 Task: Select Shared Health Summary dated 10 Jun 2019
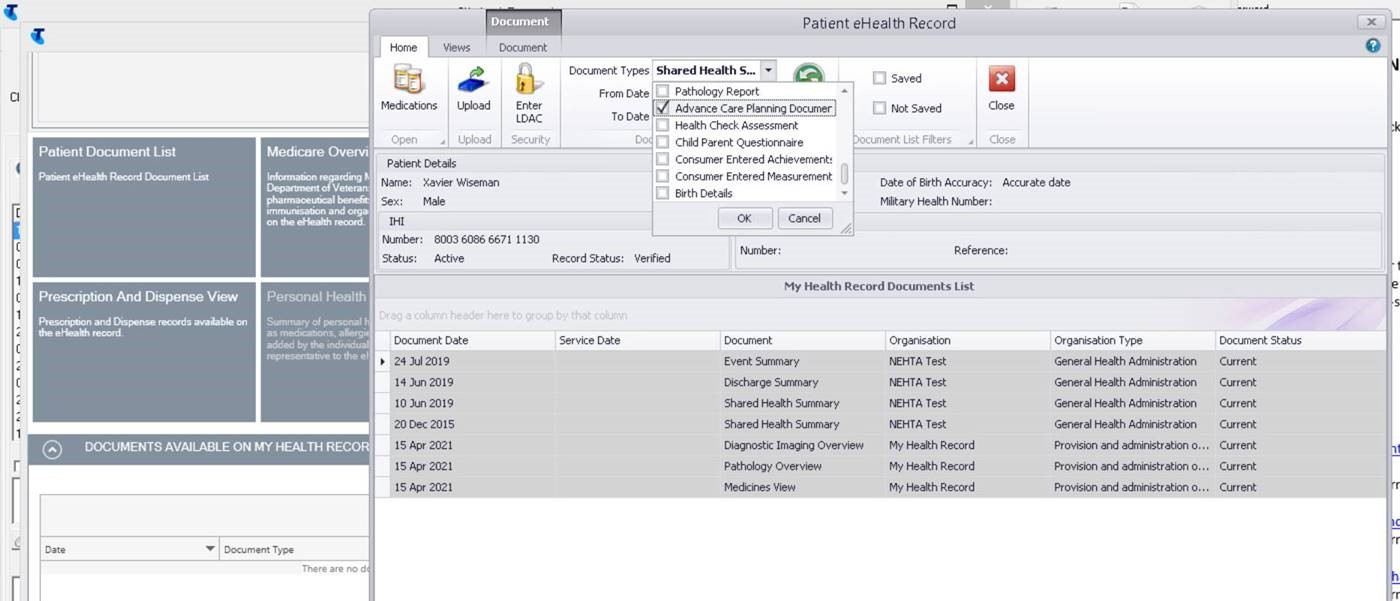tap(881, 403)
